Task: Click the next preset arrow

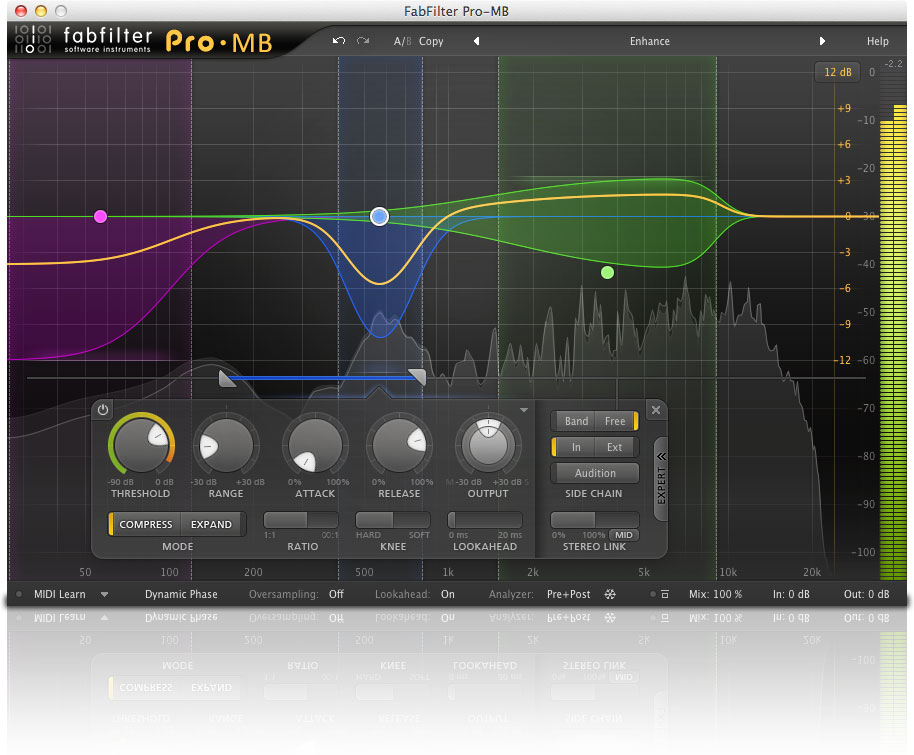Action: tap(822, 41)
